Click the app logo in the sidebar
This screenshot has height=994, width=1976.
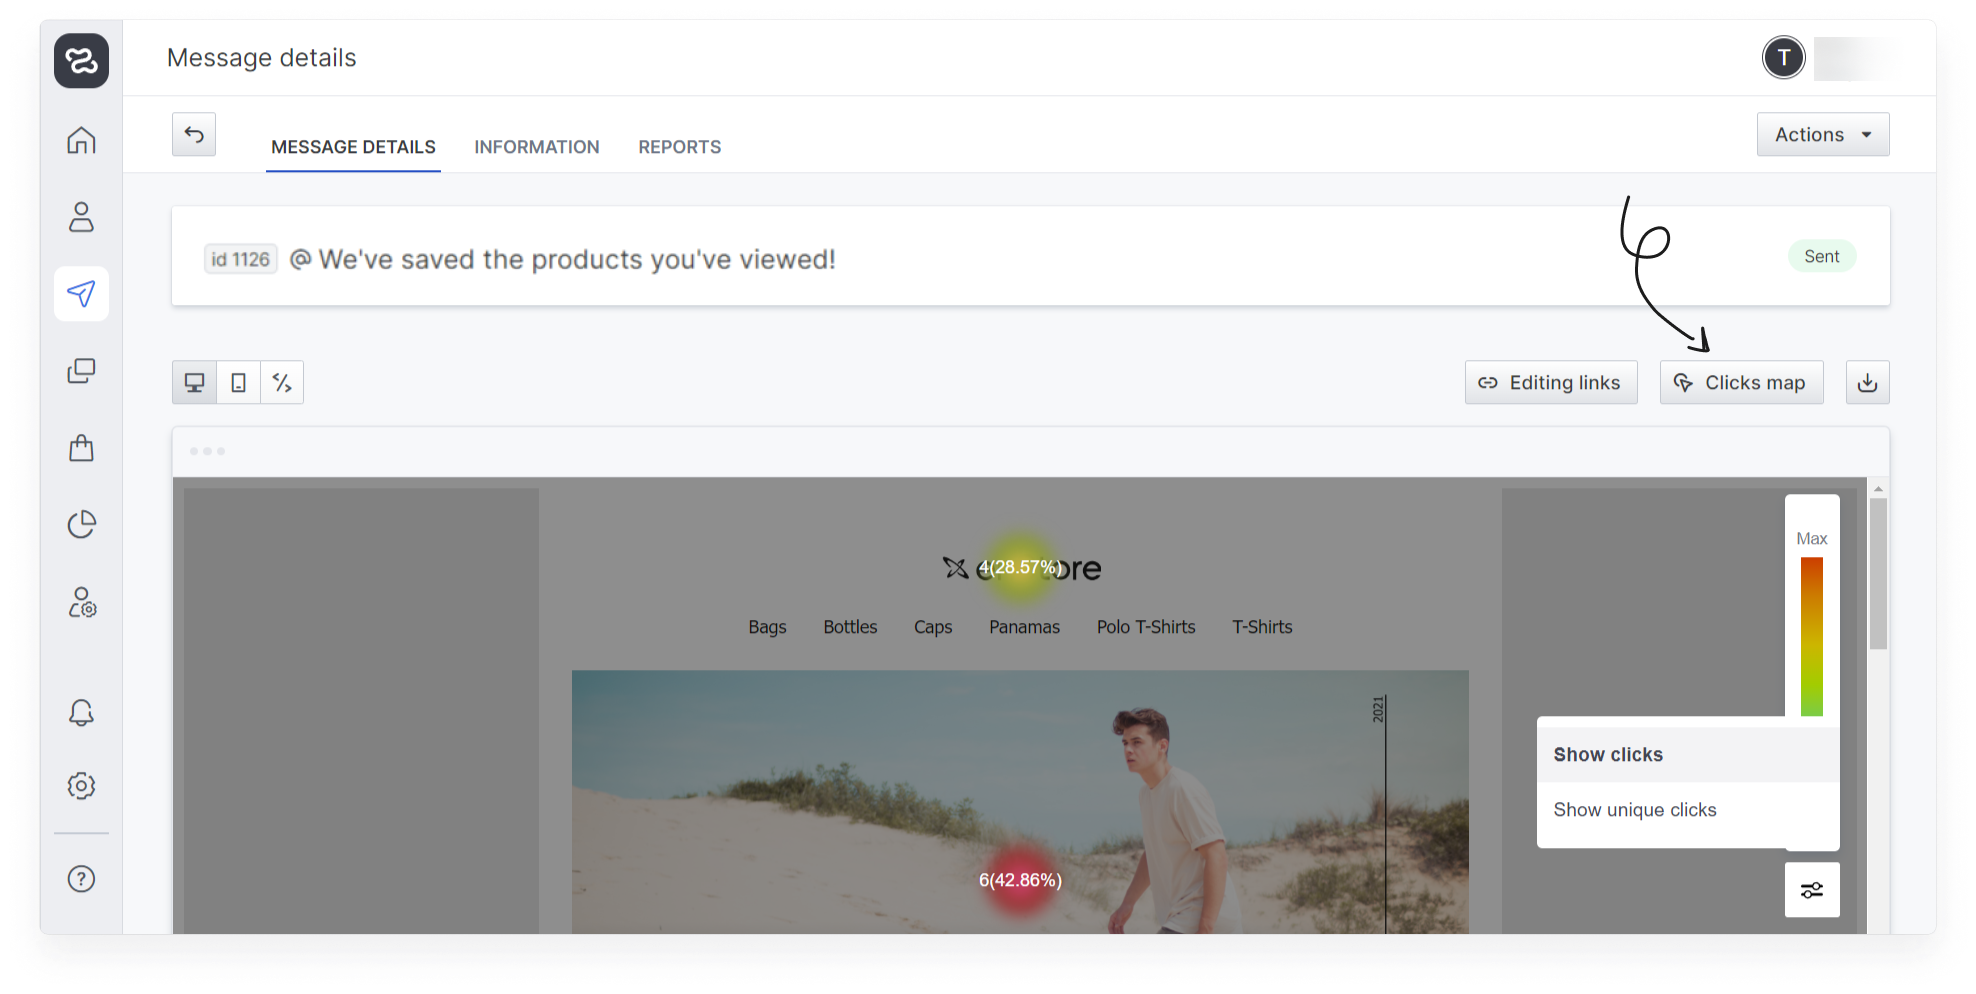pyautogui.click(x=81, y=61)
